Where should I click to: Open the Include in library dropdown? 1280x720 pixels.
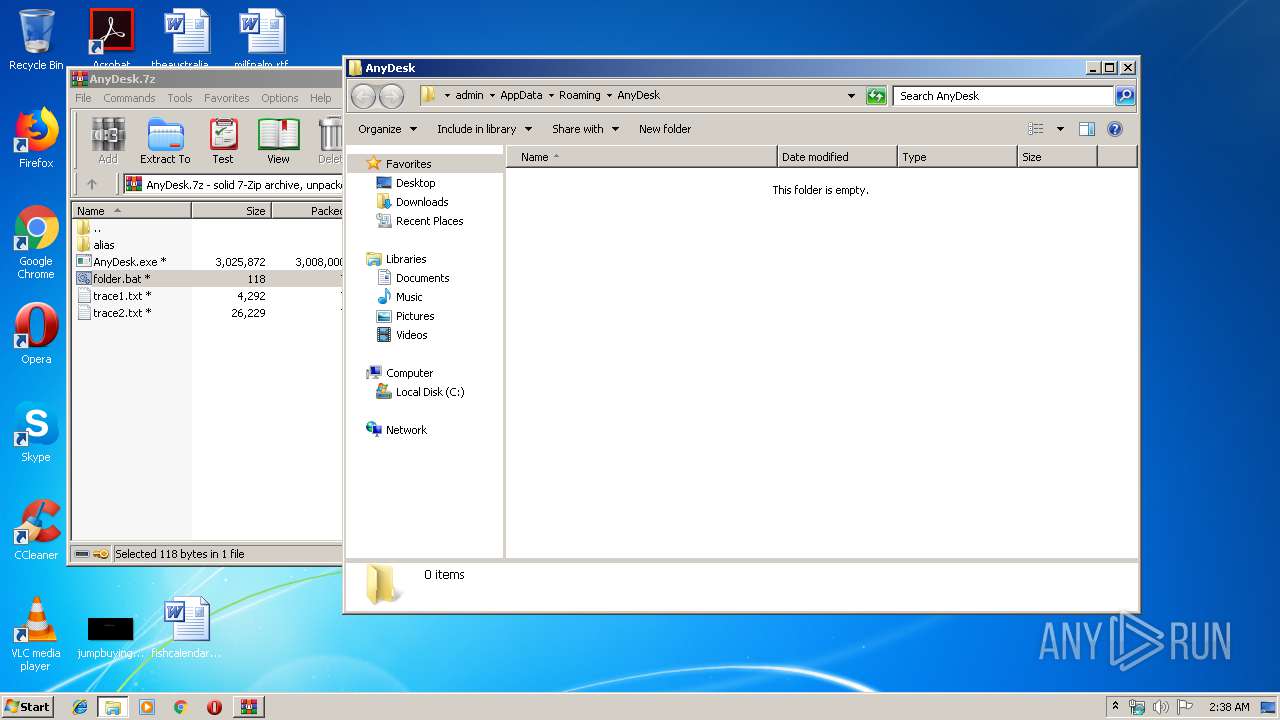[484, 129]
